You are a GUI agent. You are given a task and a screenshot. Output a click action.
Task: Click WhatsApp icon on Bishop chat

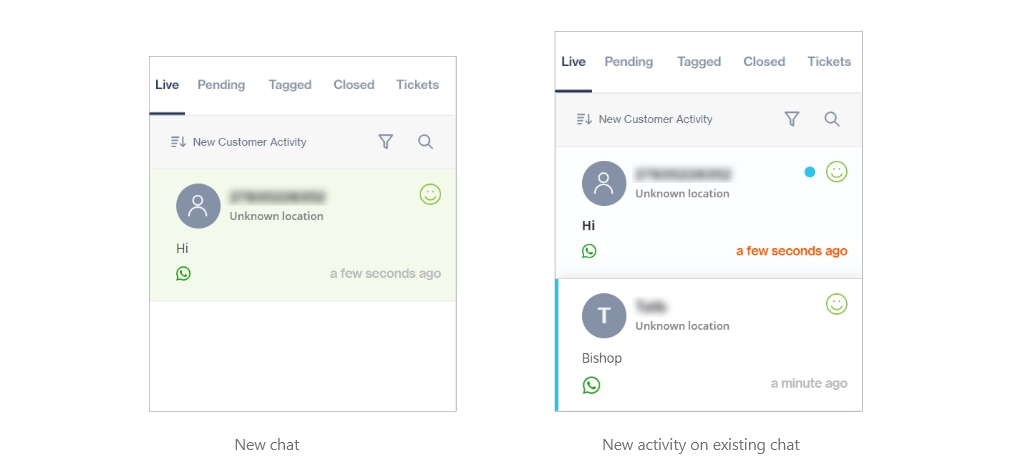point(591,384)
